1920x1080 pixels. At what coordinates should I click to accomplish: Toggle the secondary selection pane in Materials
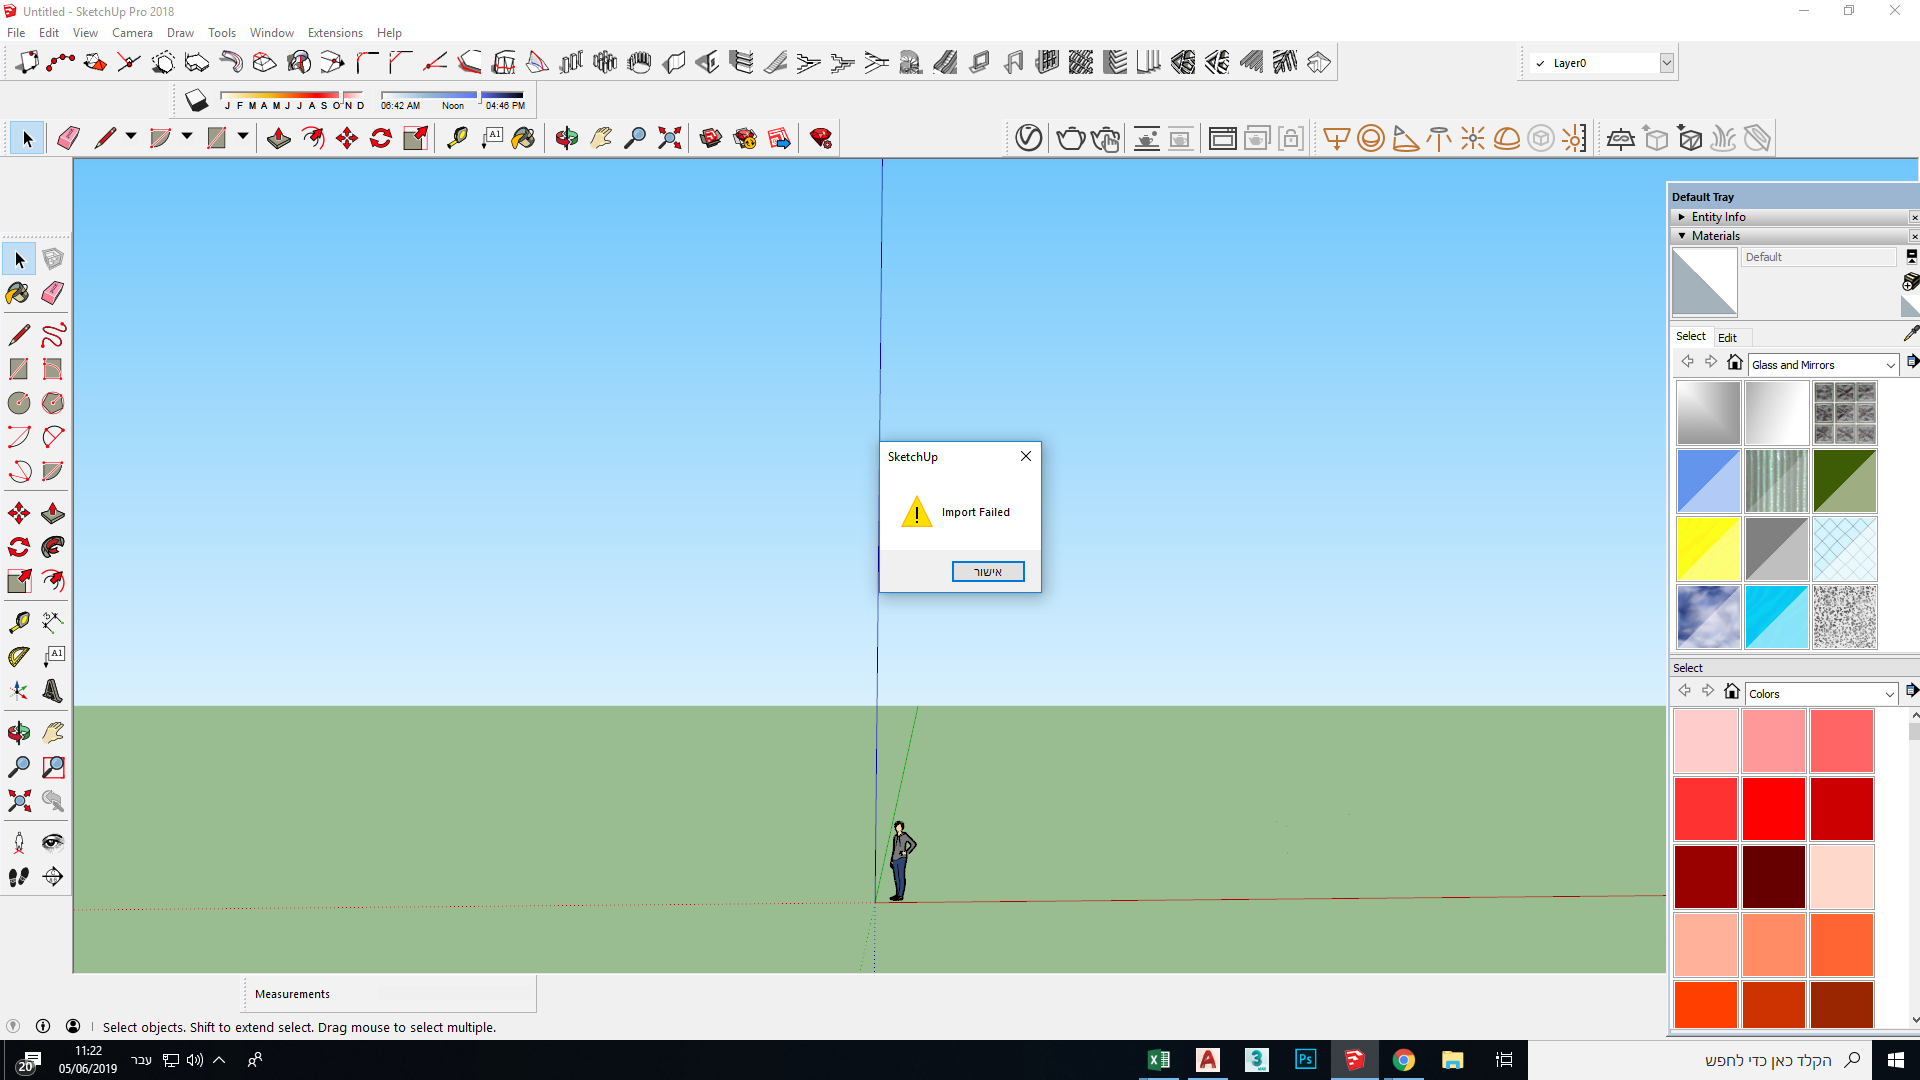click(1911, 256)
